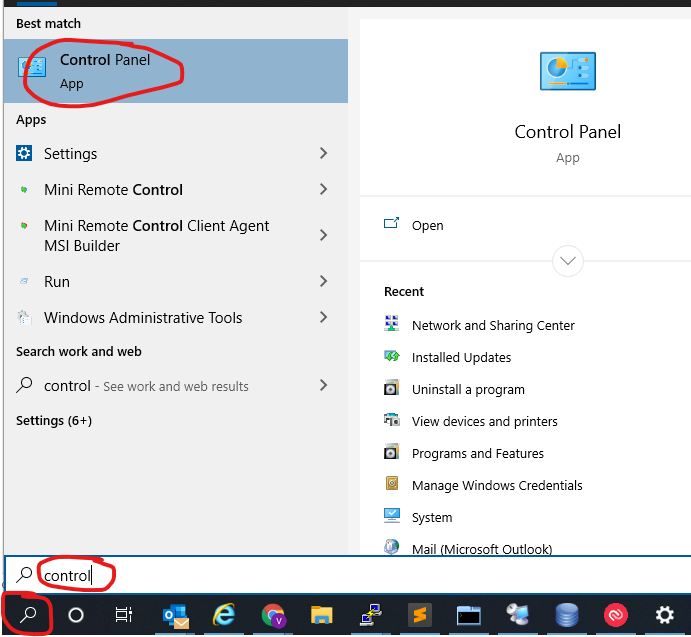Open Uninstall a program recent item

point(468,390)
